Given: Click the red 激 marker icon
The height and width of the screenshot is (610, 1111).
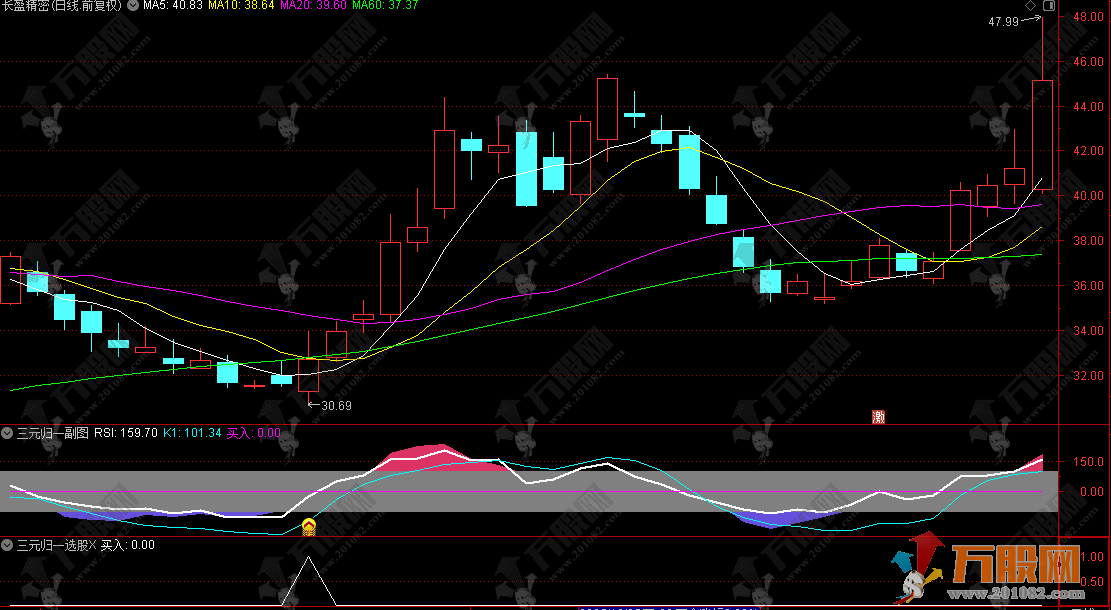Looking at the screenshot, I should 879,417.
